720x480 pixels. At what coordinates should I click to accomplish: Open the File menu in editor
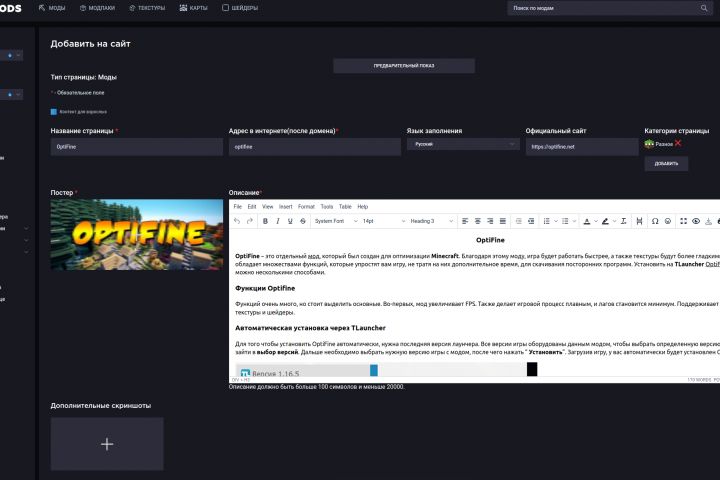coord(237,207)
